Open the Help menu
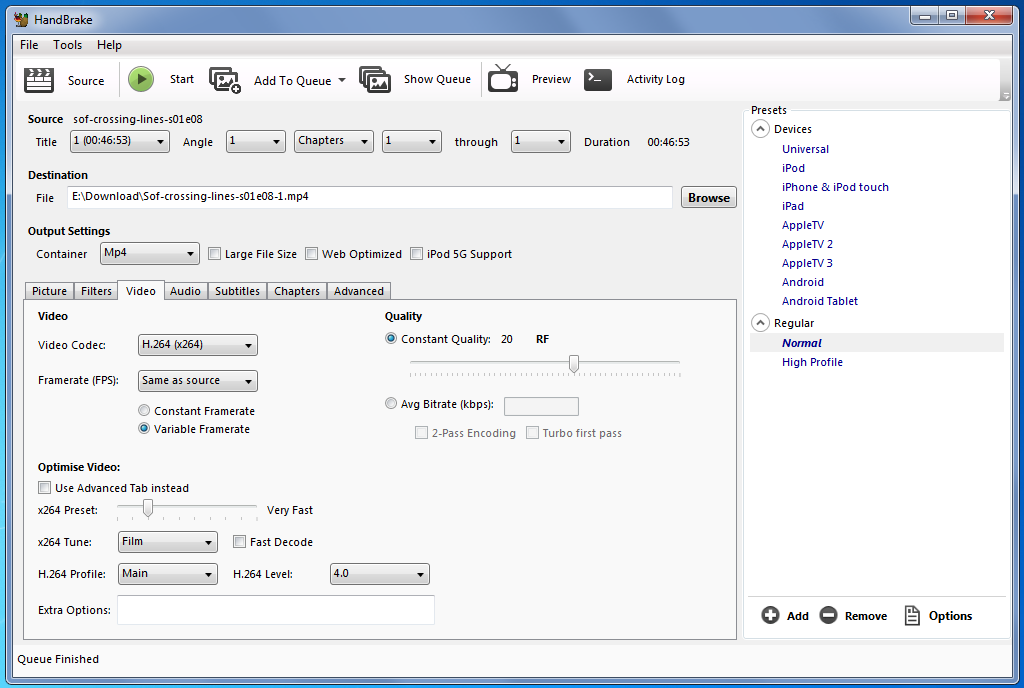This screenshot has height=688, width=1024. (109, 44)
